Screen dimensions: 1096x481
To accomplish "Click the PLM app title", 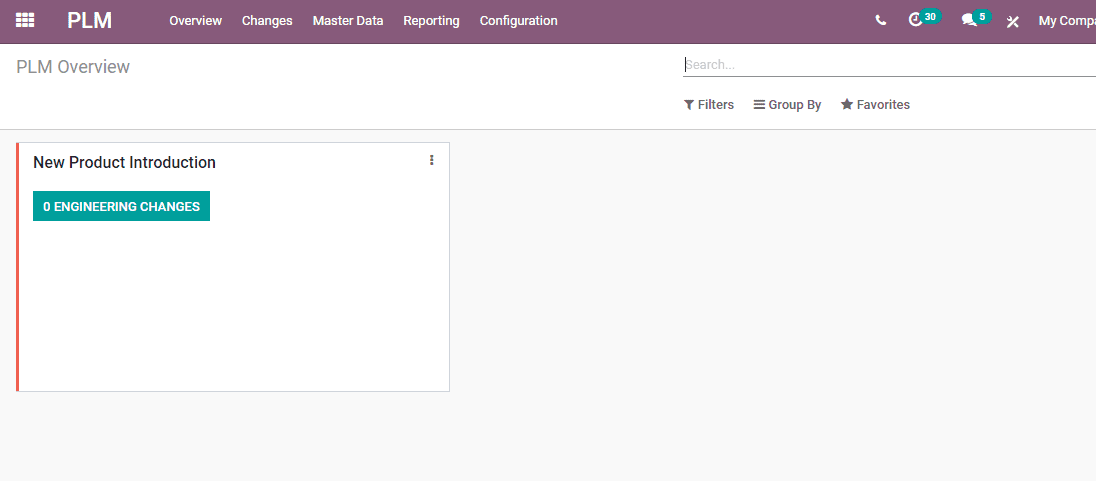I will point(89,20).
